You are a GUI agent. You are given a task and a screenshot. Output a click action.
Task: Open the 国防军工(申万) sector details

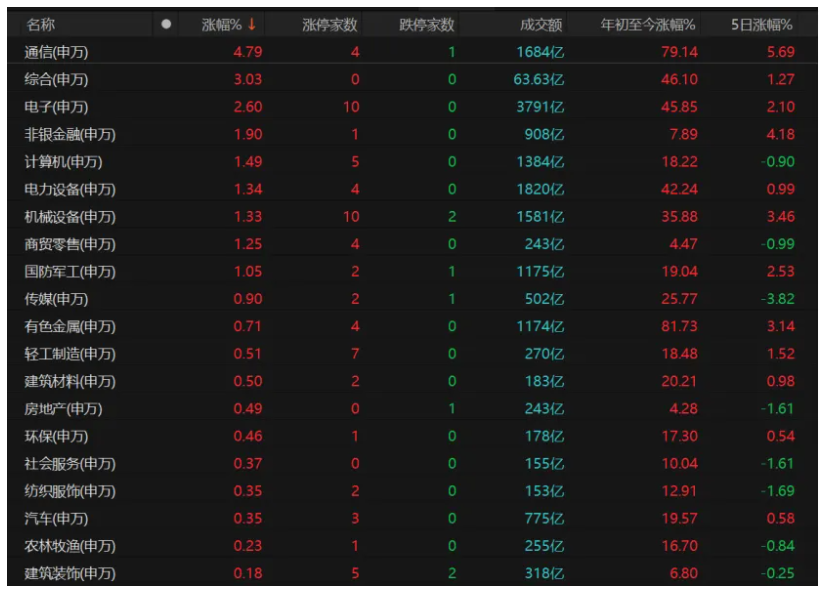click(x=65, y=271)
